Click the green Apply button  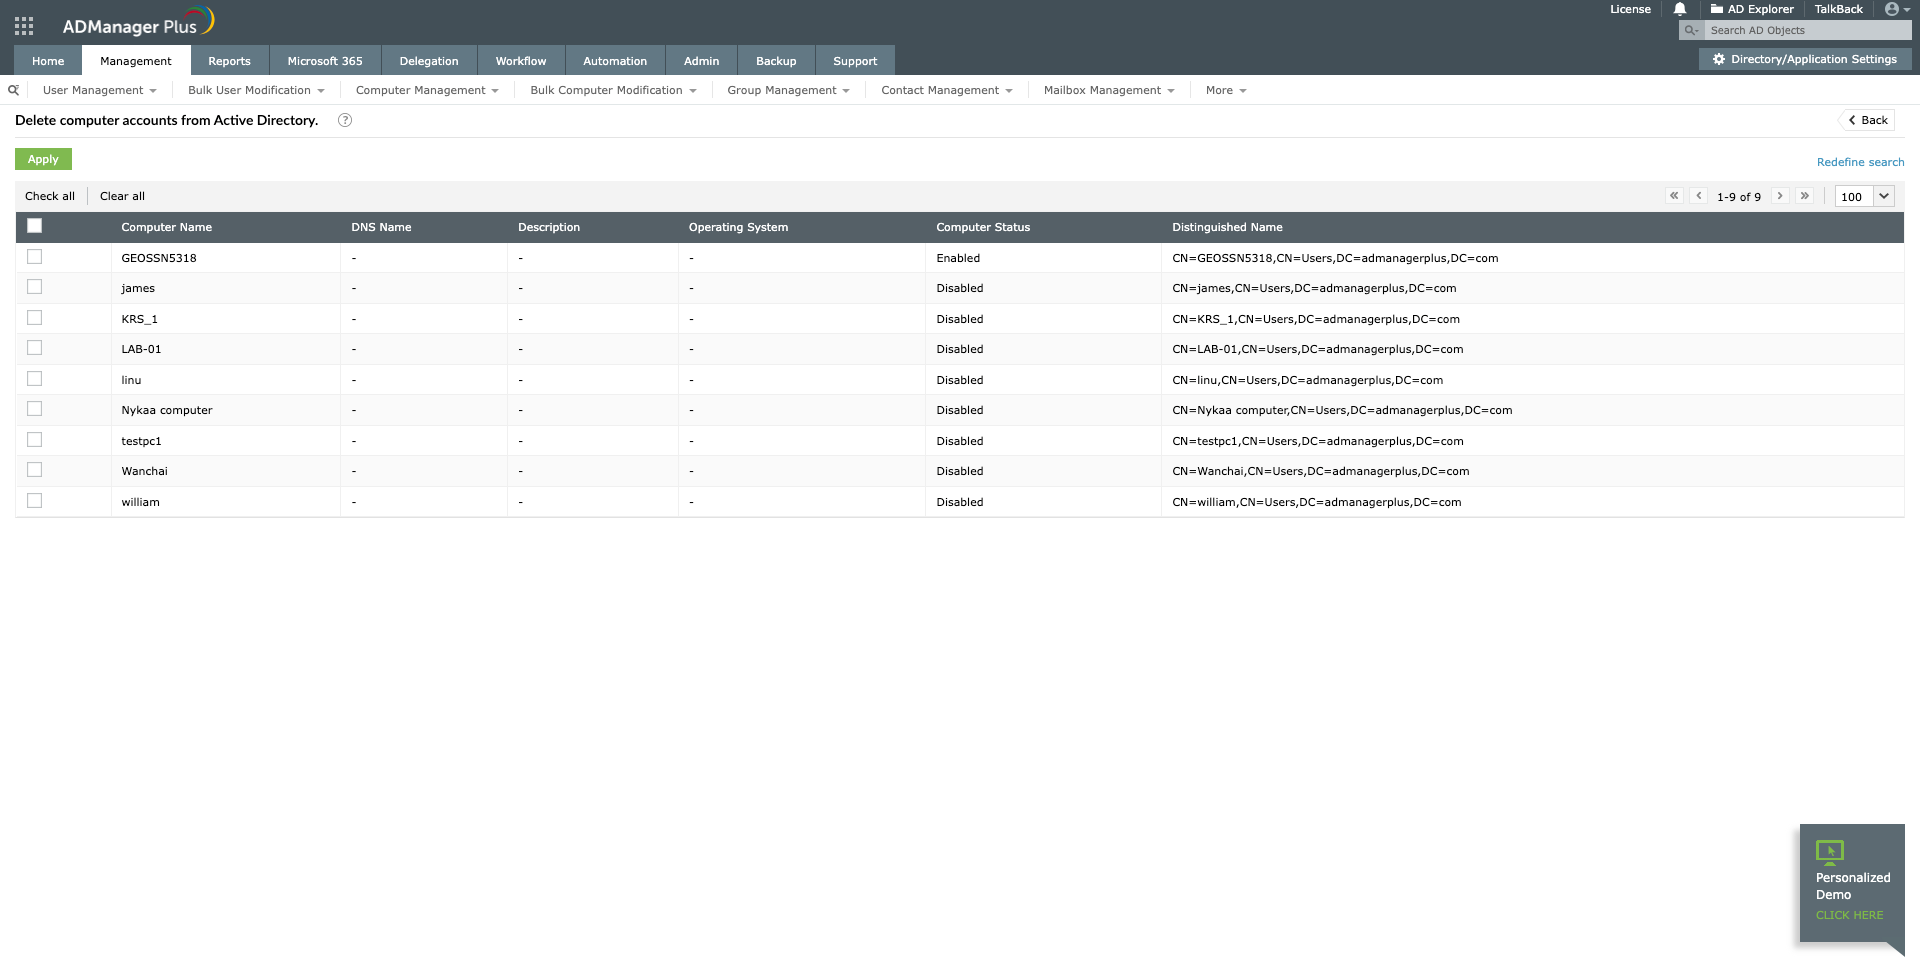pyautogui.click(x=43, y=159)
